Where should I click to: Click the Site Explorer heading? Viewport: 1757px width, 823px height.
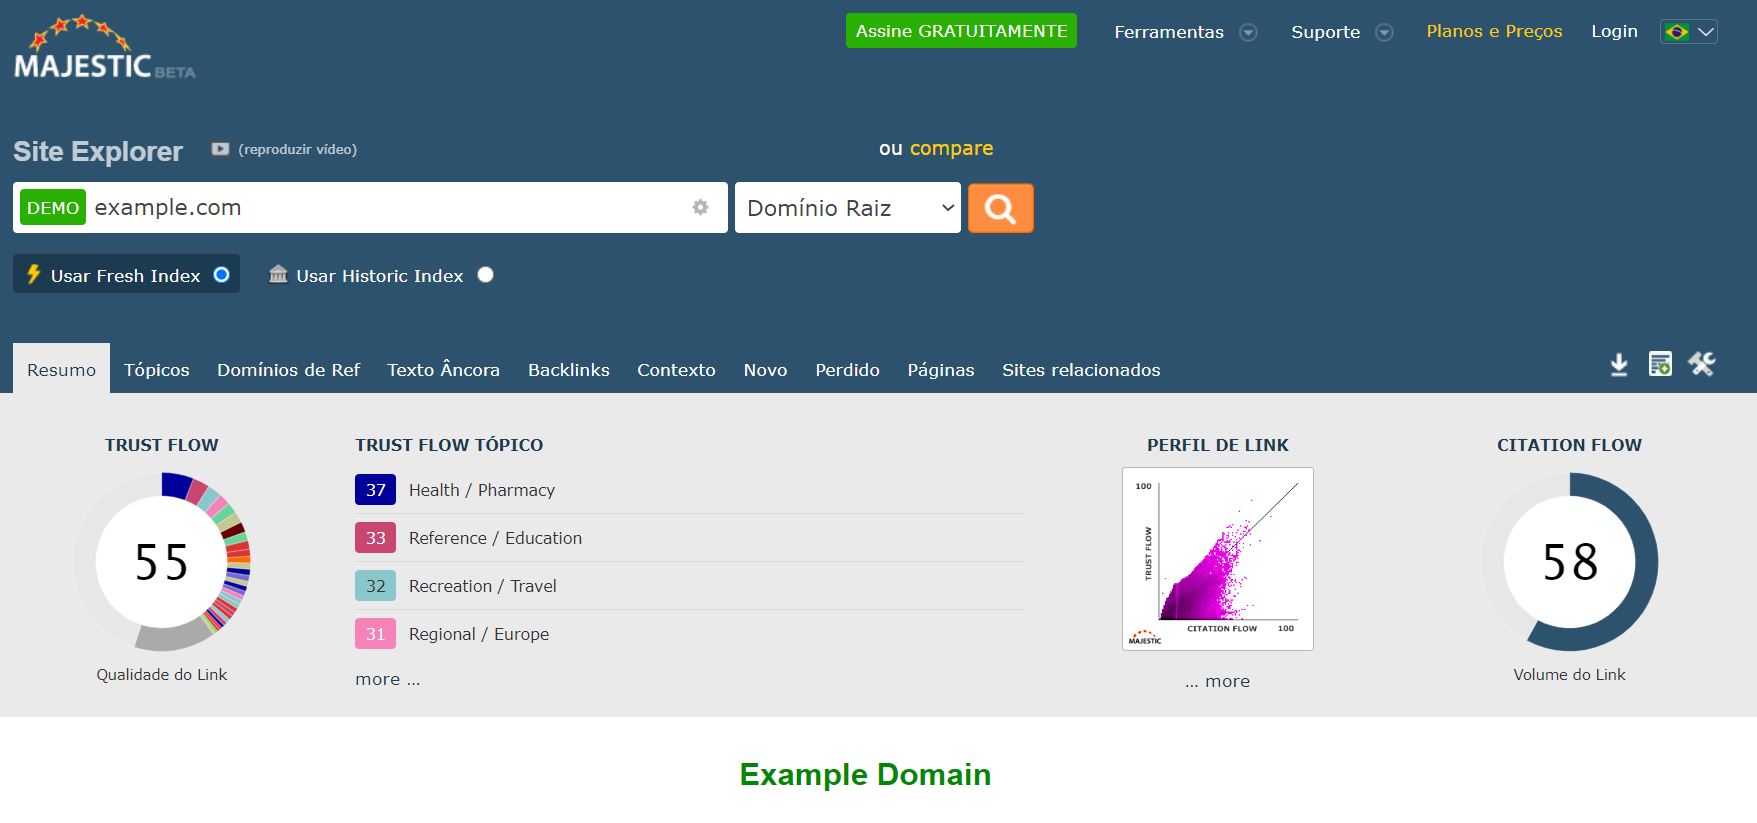pos(98,151)
